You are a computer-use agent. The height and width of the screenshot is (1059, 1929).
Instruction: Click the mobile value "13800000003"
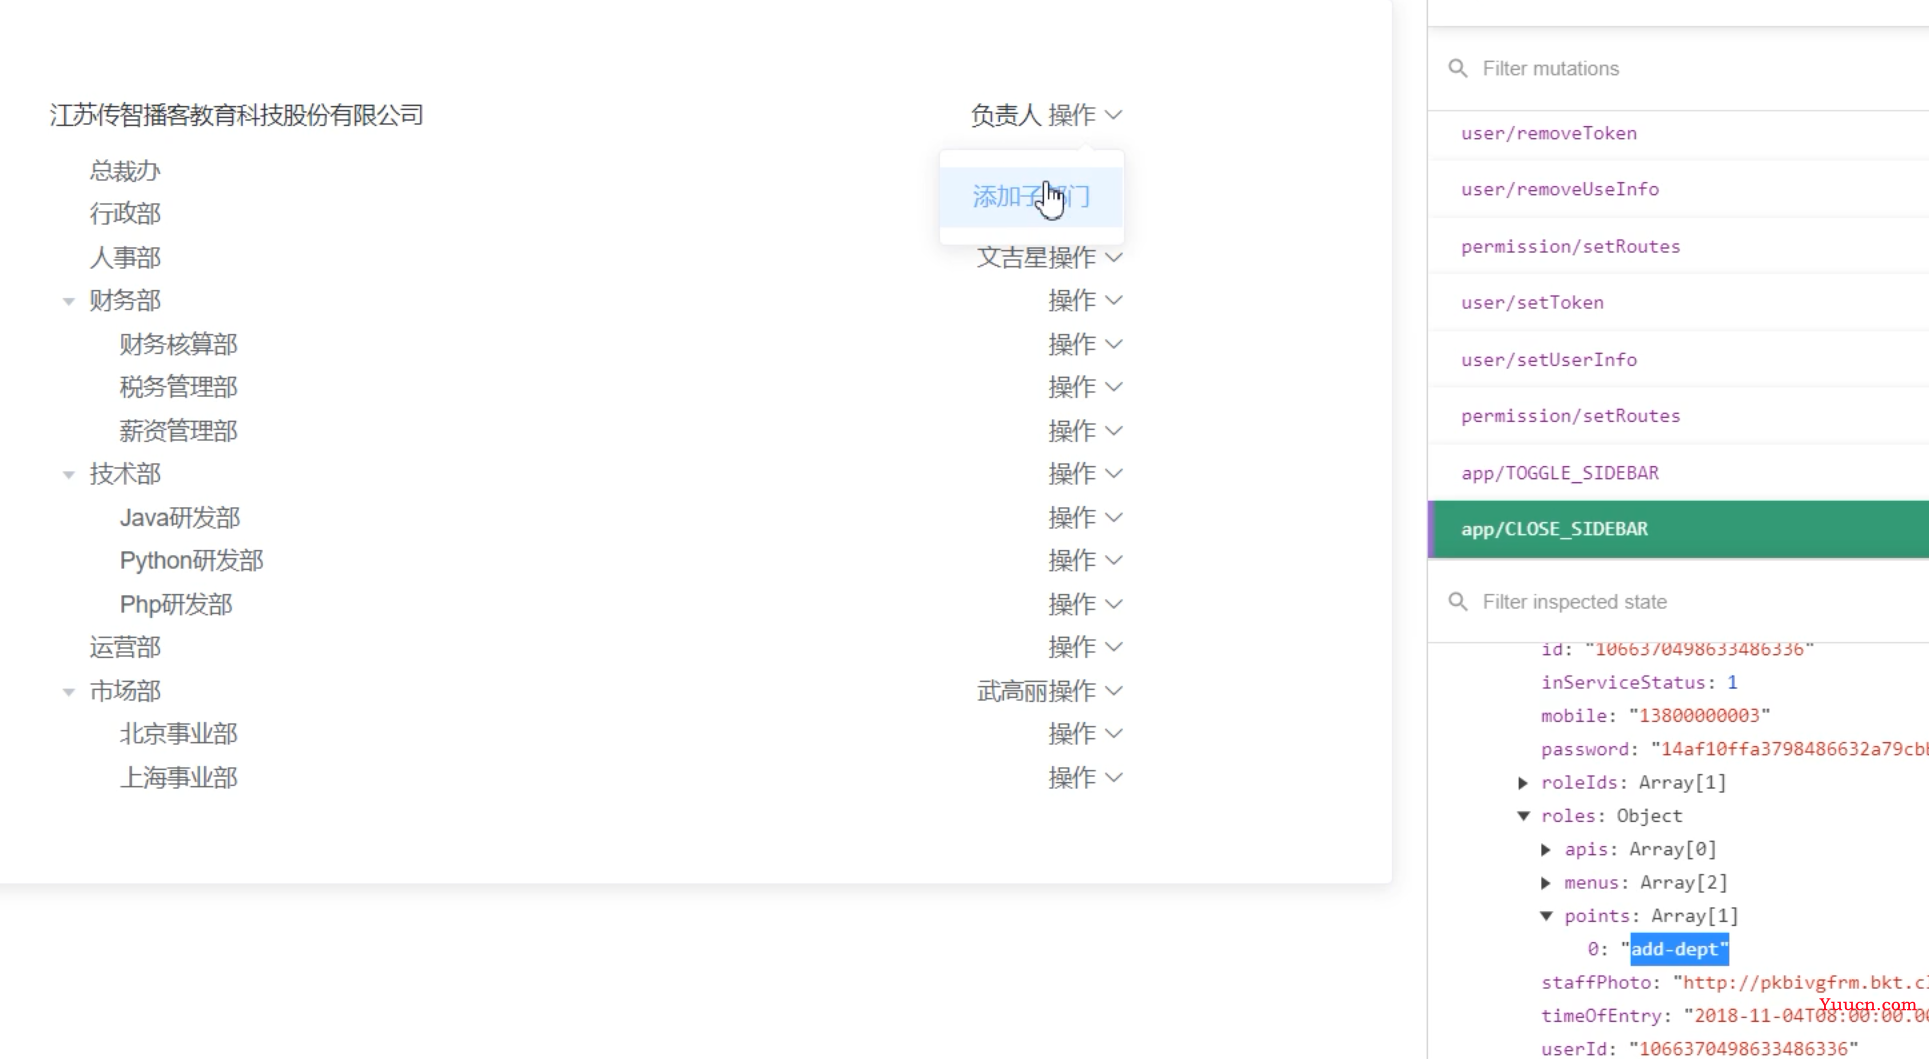tap(1700, 715)
